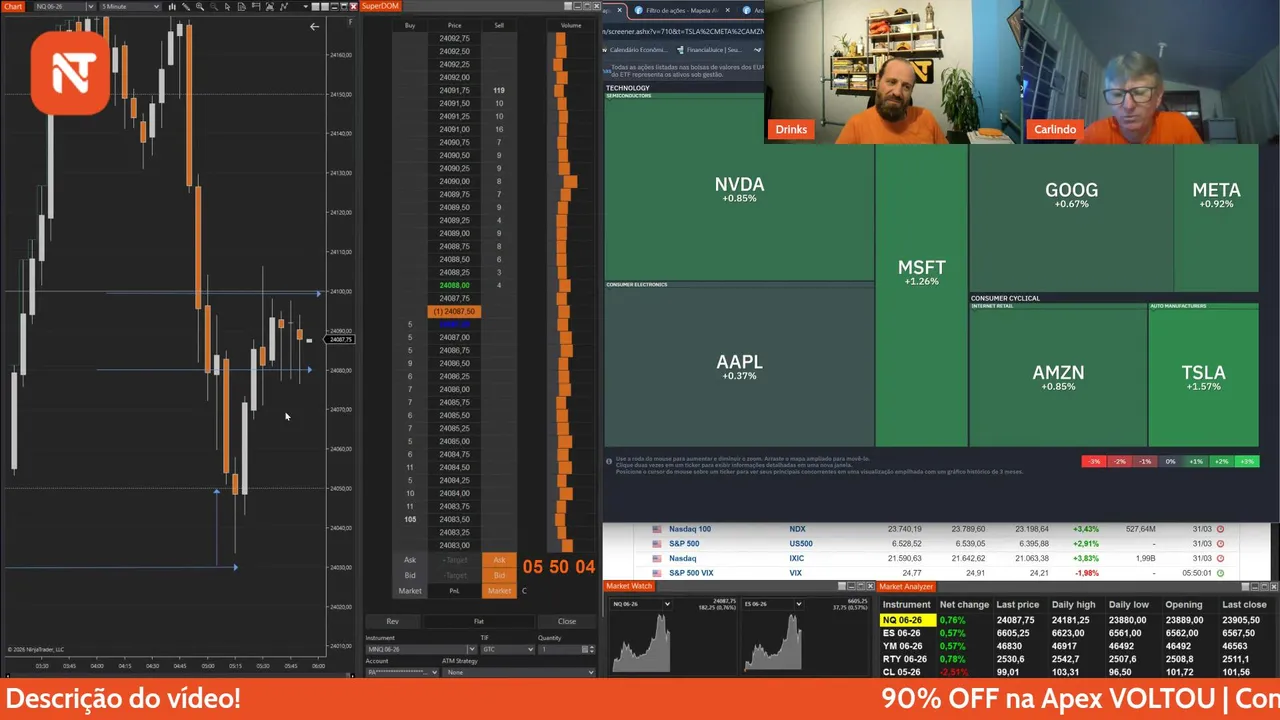Open the chart strategies icon
Screen dimensions: 1280x720
pos(284,7)
